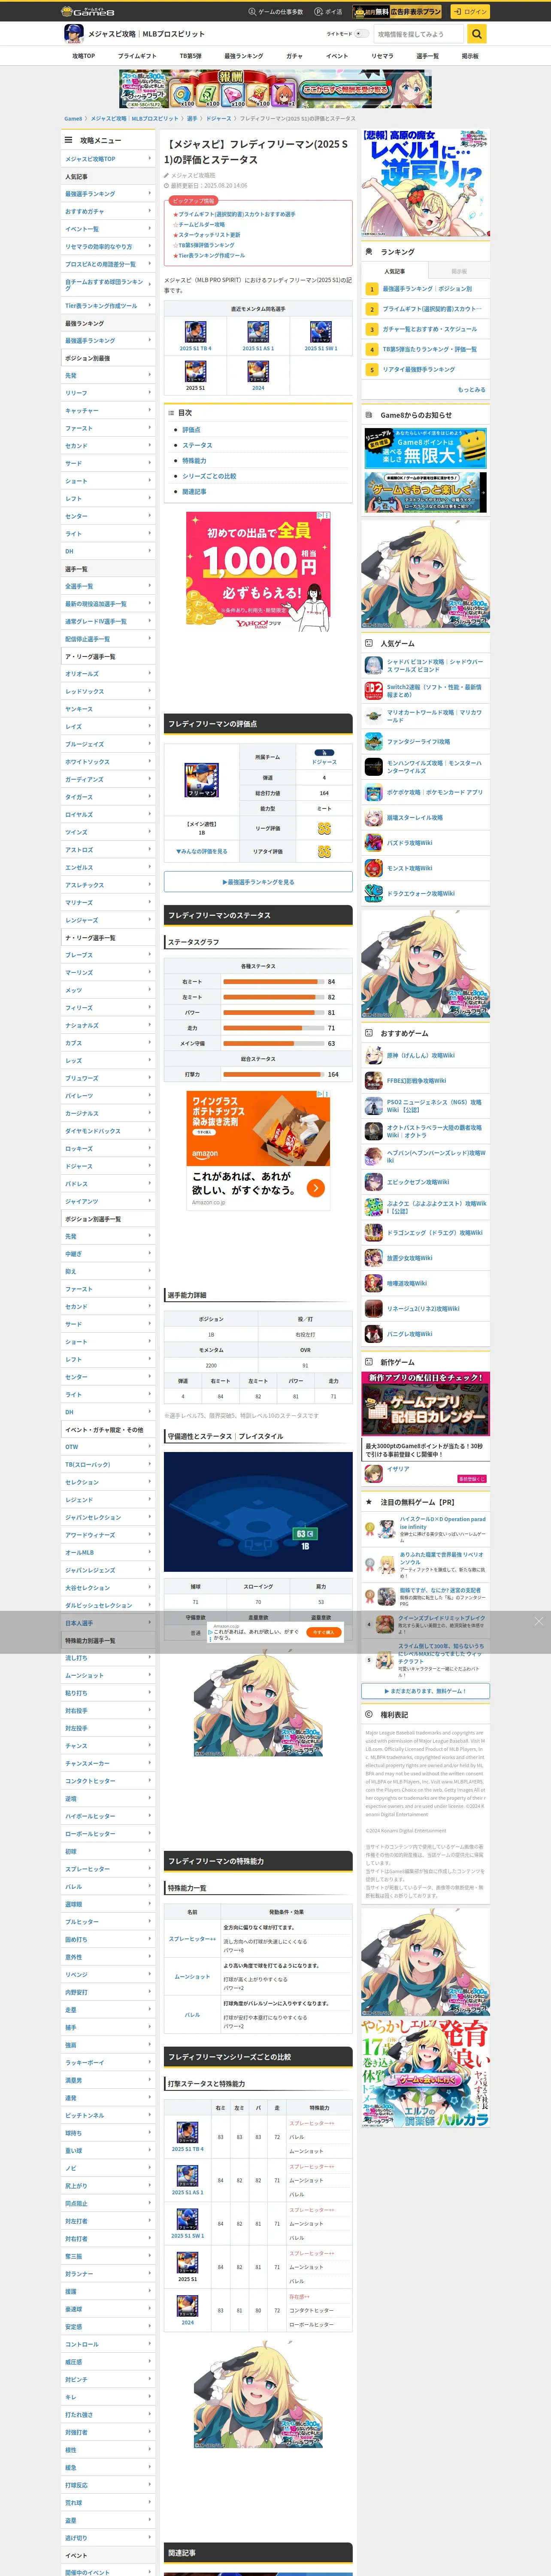Viewport: 551px width, 2576px height.
Task: Expand ▼みんなの評価を見る
Action: point(202,851)
